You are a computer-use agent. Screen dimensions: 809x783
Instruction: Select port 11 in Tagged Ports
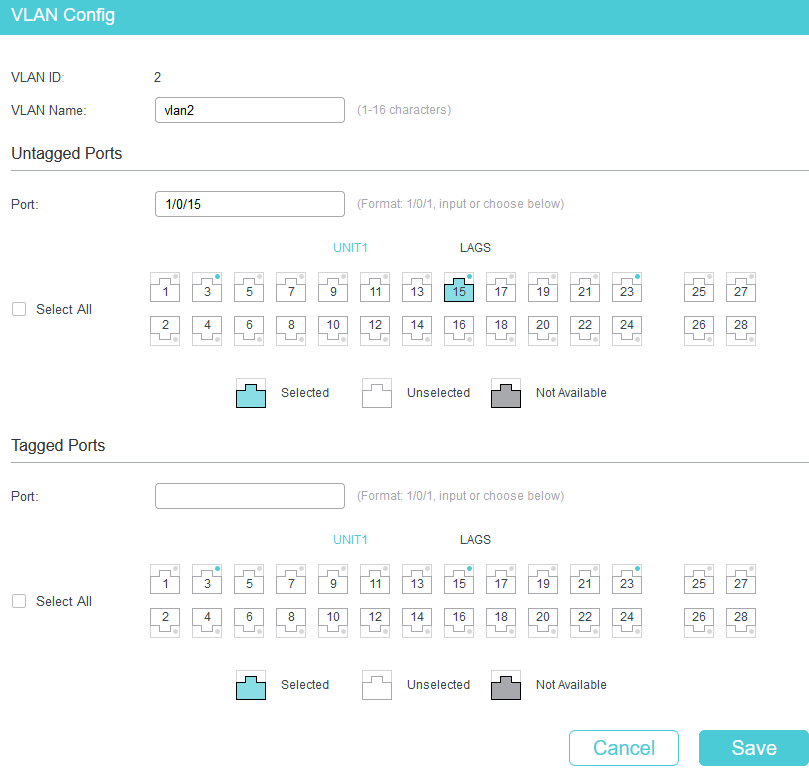pos(375,579)
